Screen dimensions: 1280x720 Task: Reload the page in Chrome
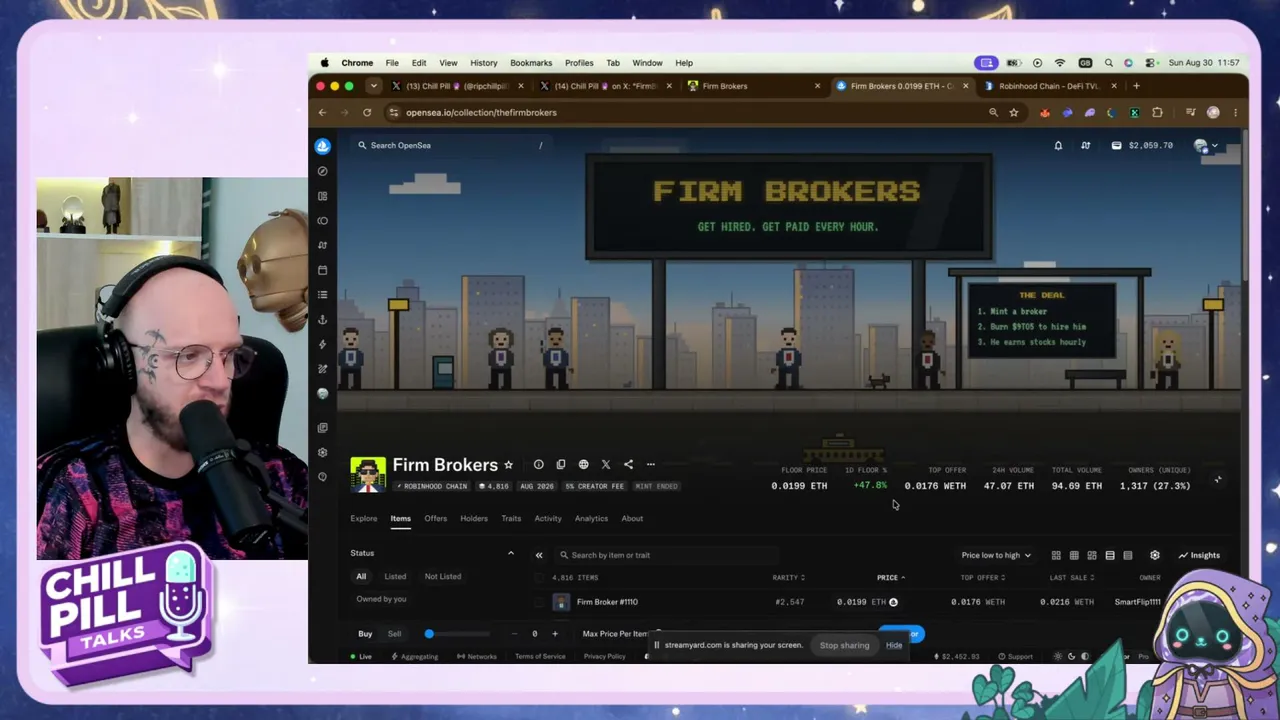coord(367,113)
